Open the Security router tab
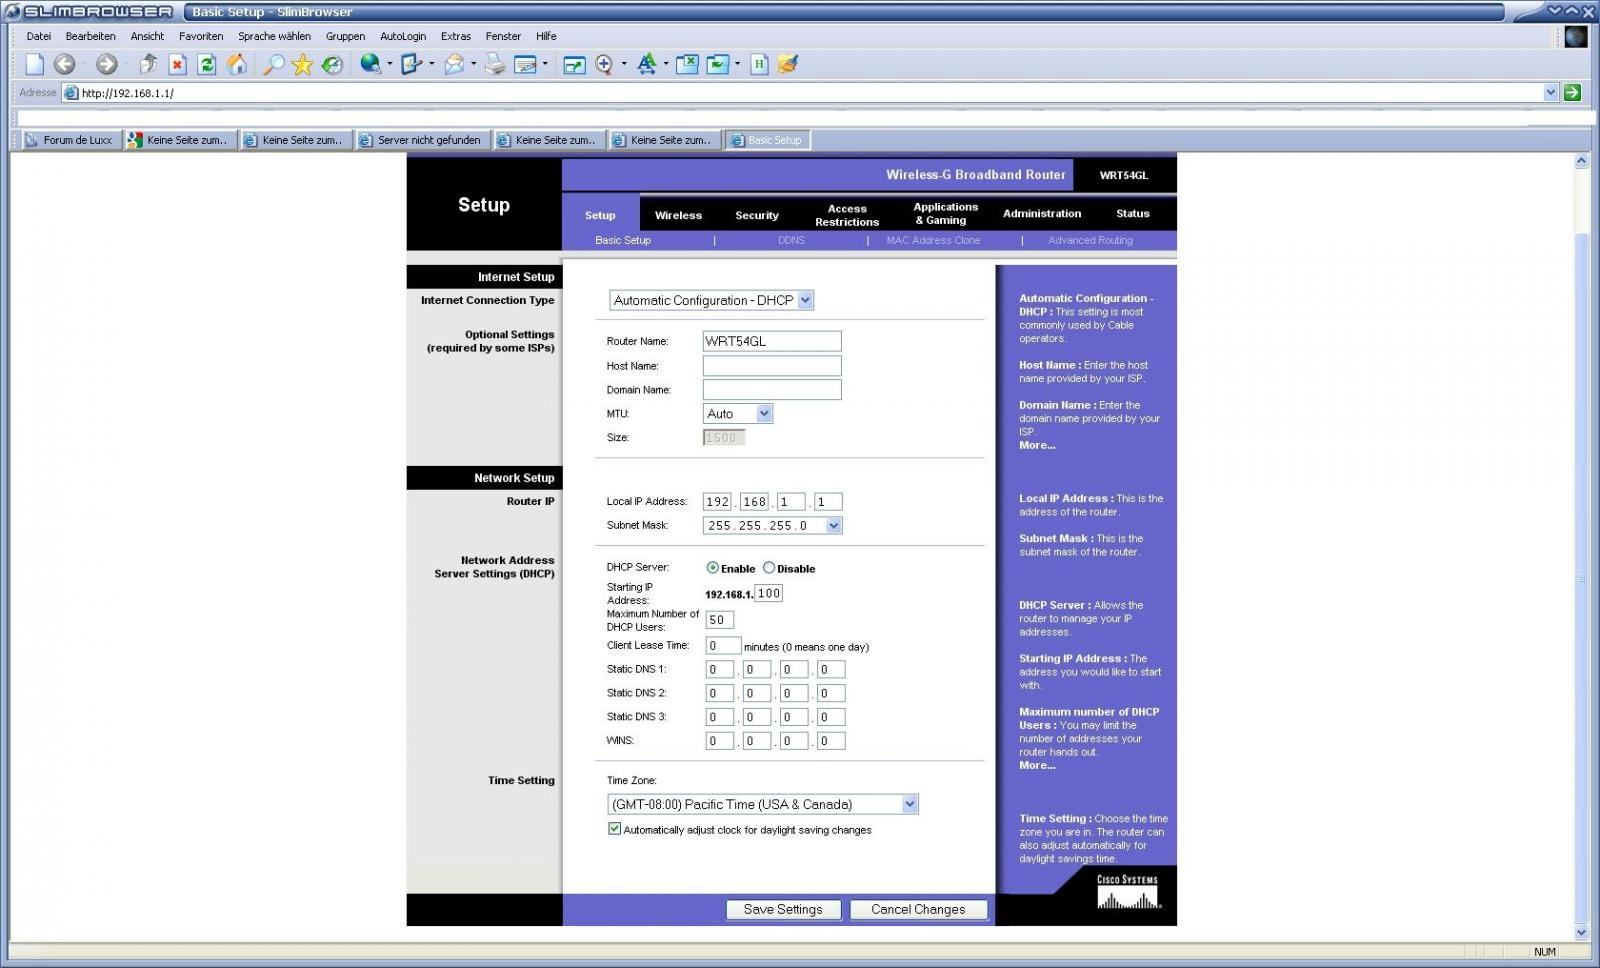Image resolution: width=1600 pixels, height=968 pixels. point(757,215)
